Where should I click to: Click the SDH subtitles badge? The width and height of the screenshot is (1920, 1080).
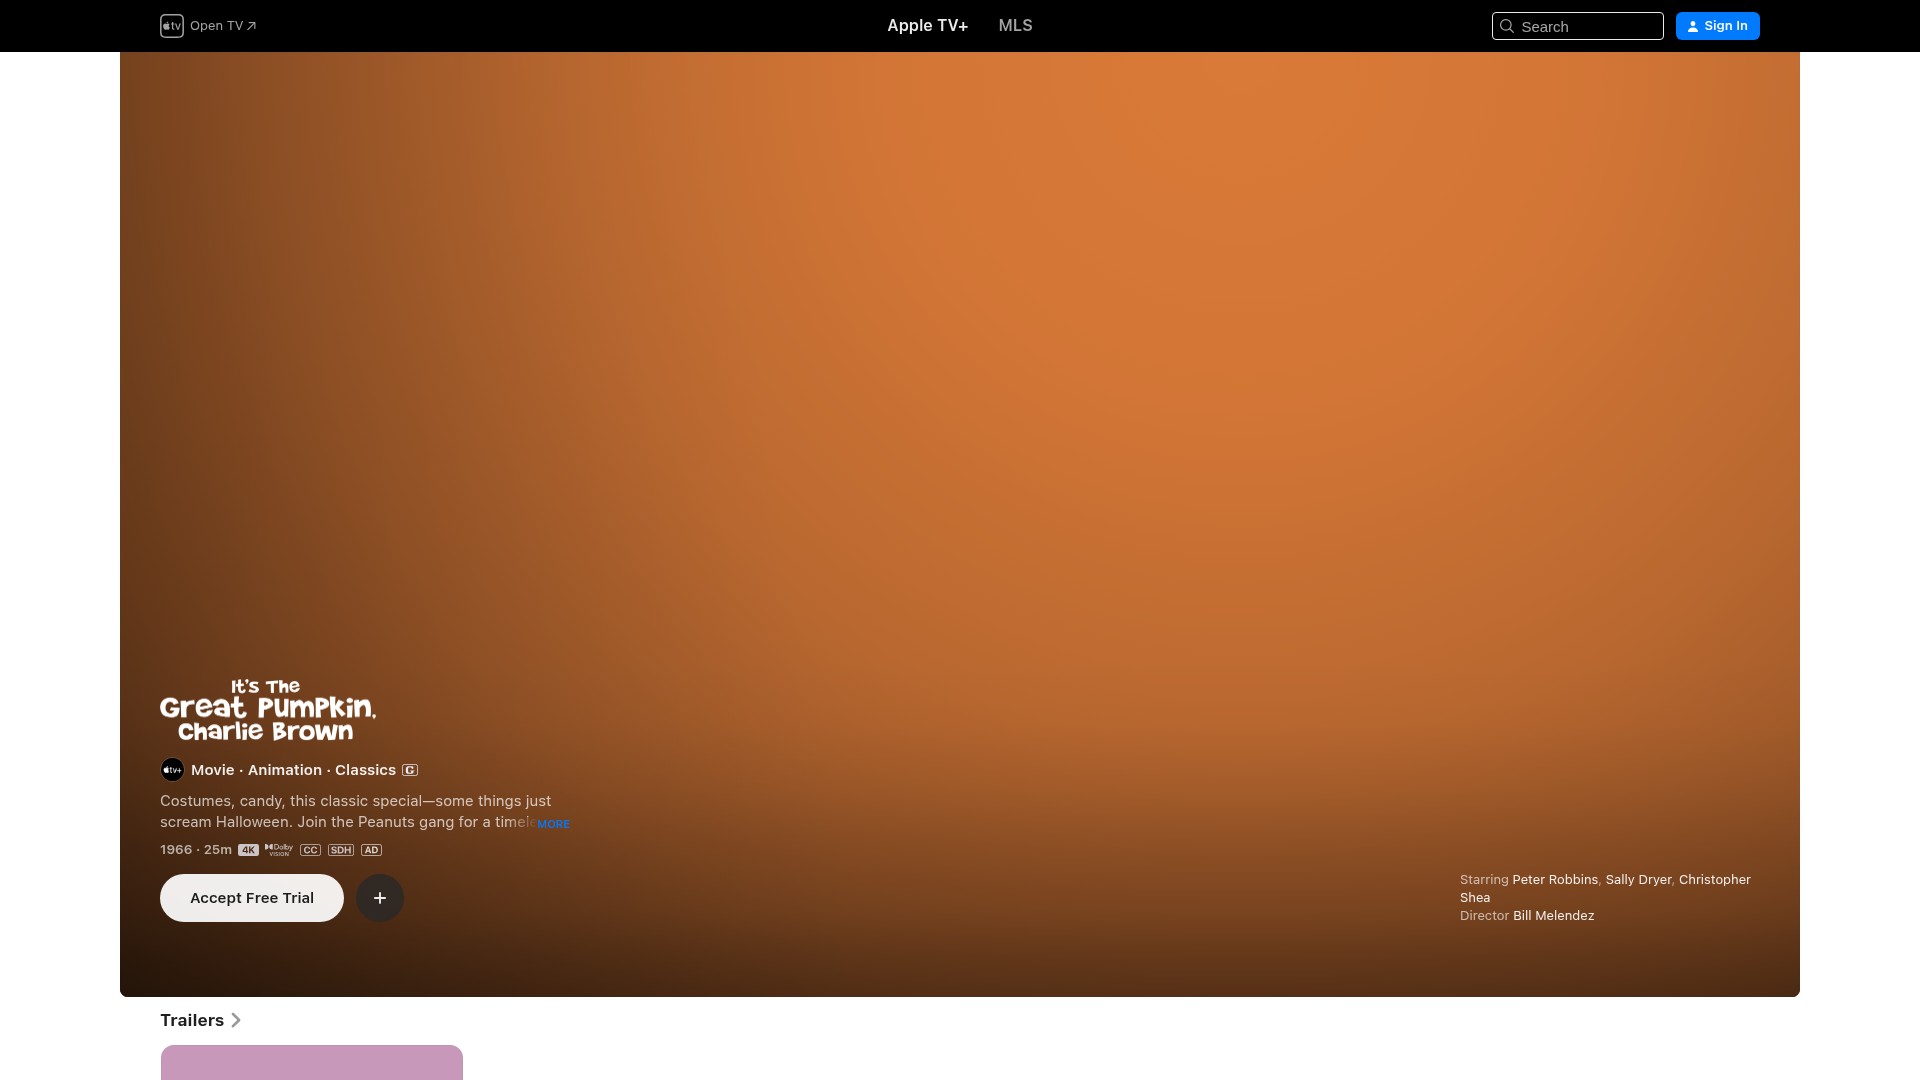(341, 850)
